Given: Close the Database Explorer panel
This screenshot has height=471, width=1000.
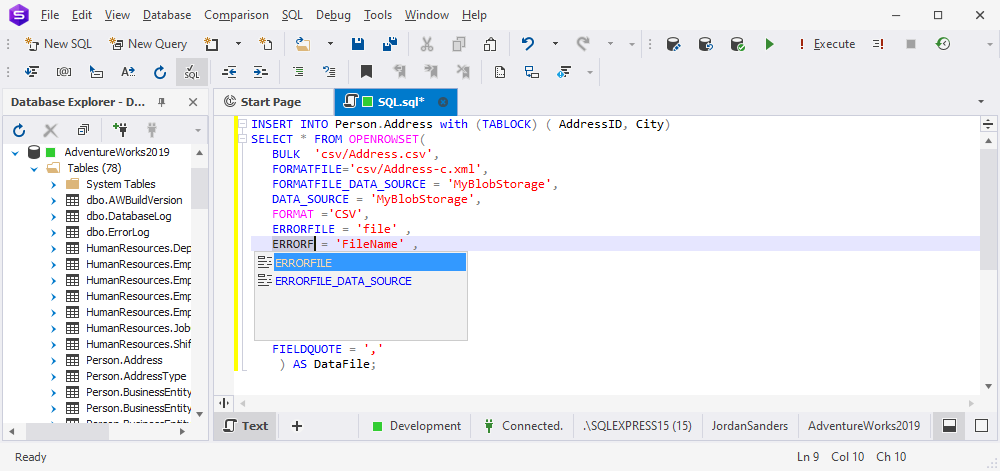Looking at the screenshot, I should [x=193, y=102].
